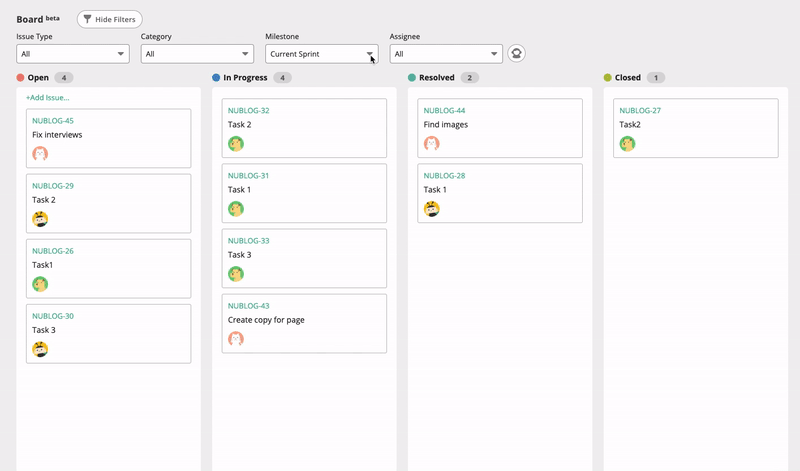The width and height of the screenshot is (800, 471).
Task: Select Task2 title in Closed column
Action: 630,125
